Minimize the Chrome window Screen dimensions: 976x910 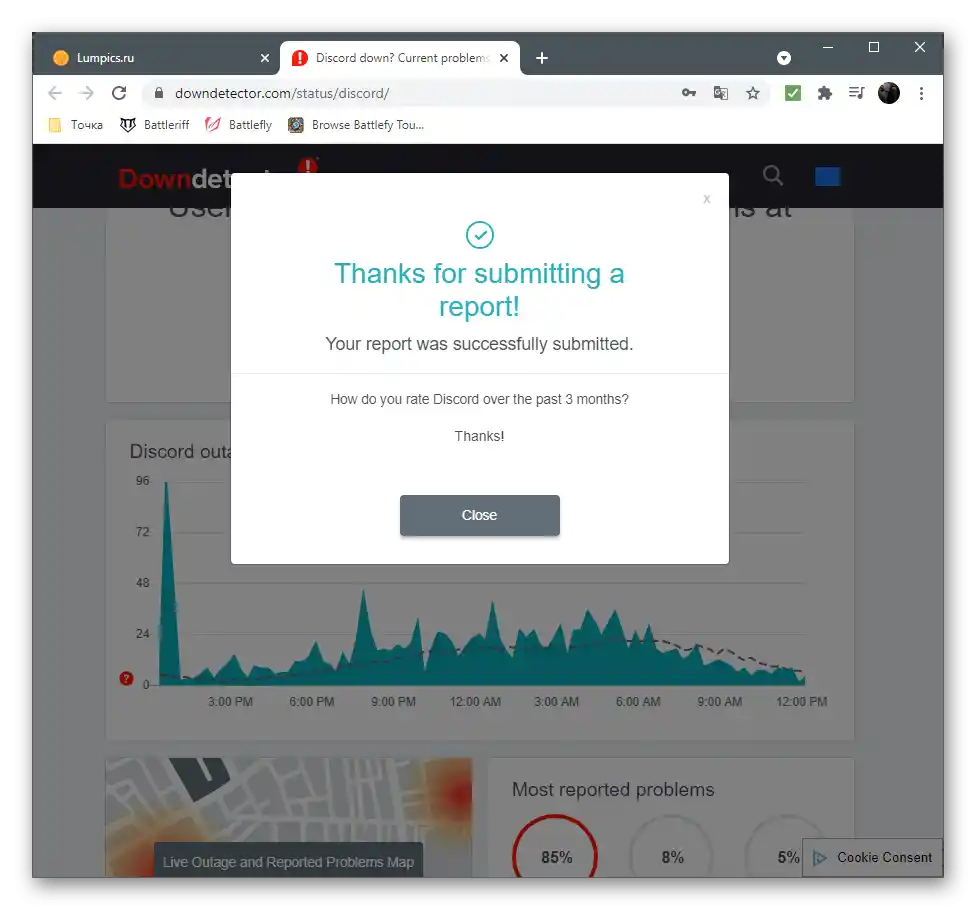click(x=828, y=47)
